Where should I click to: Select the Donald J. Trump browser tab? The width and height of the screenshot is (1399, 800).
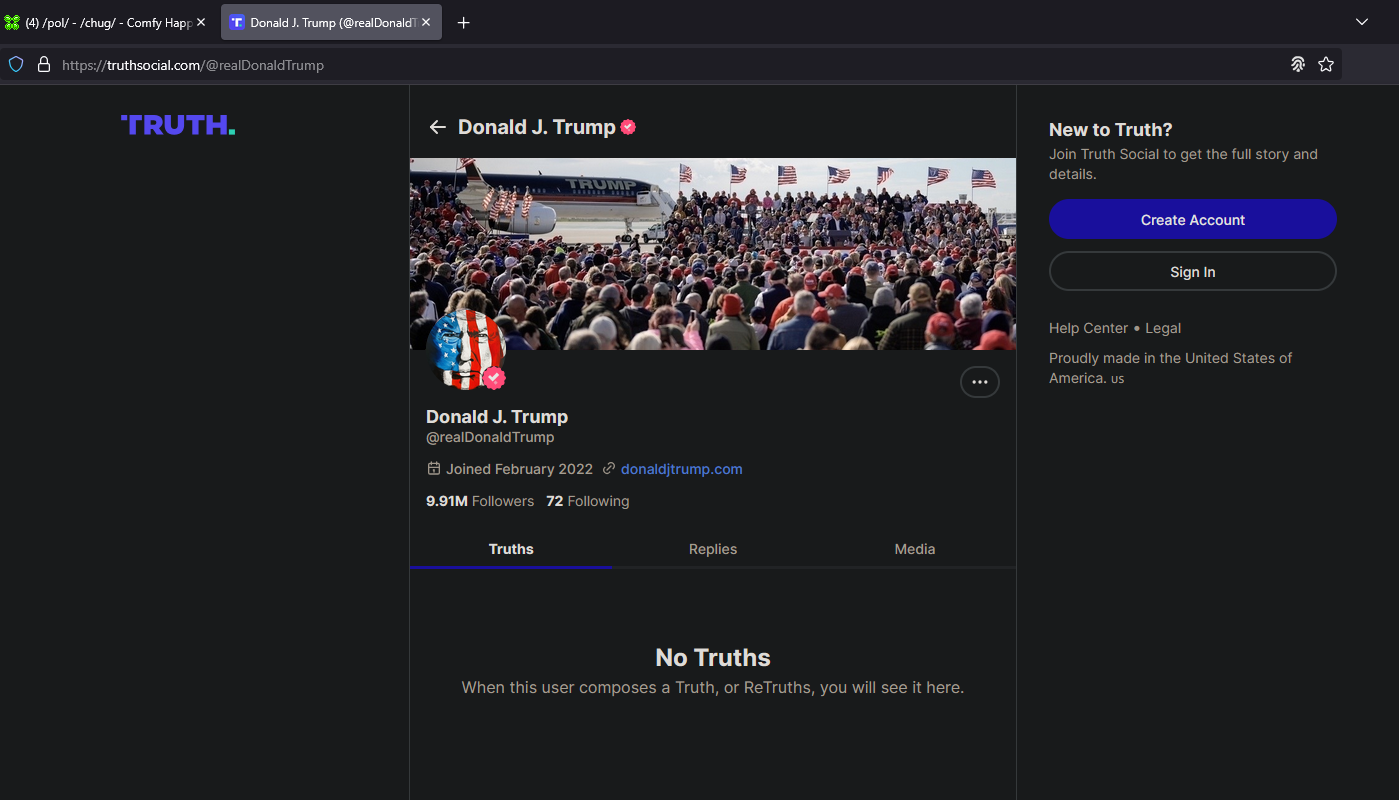pyautogui.click(x=331, y=22)
